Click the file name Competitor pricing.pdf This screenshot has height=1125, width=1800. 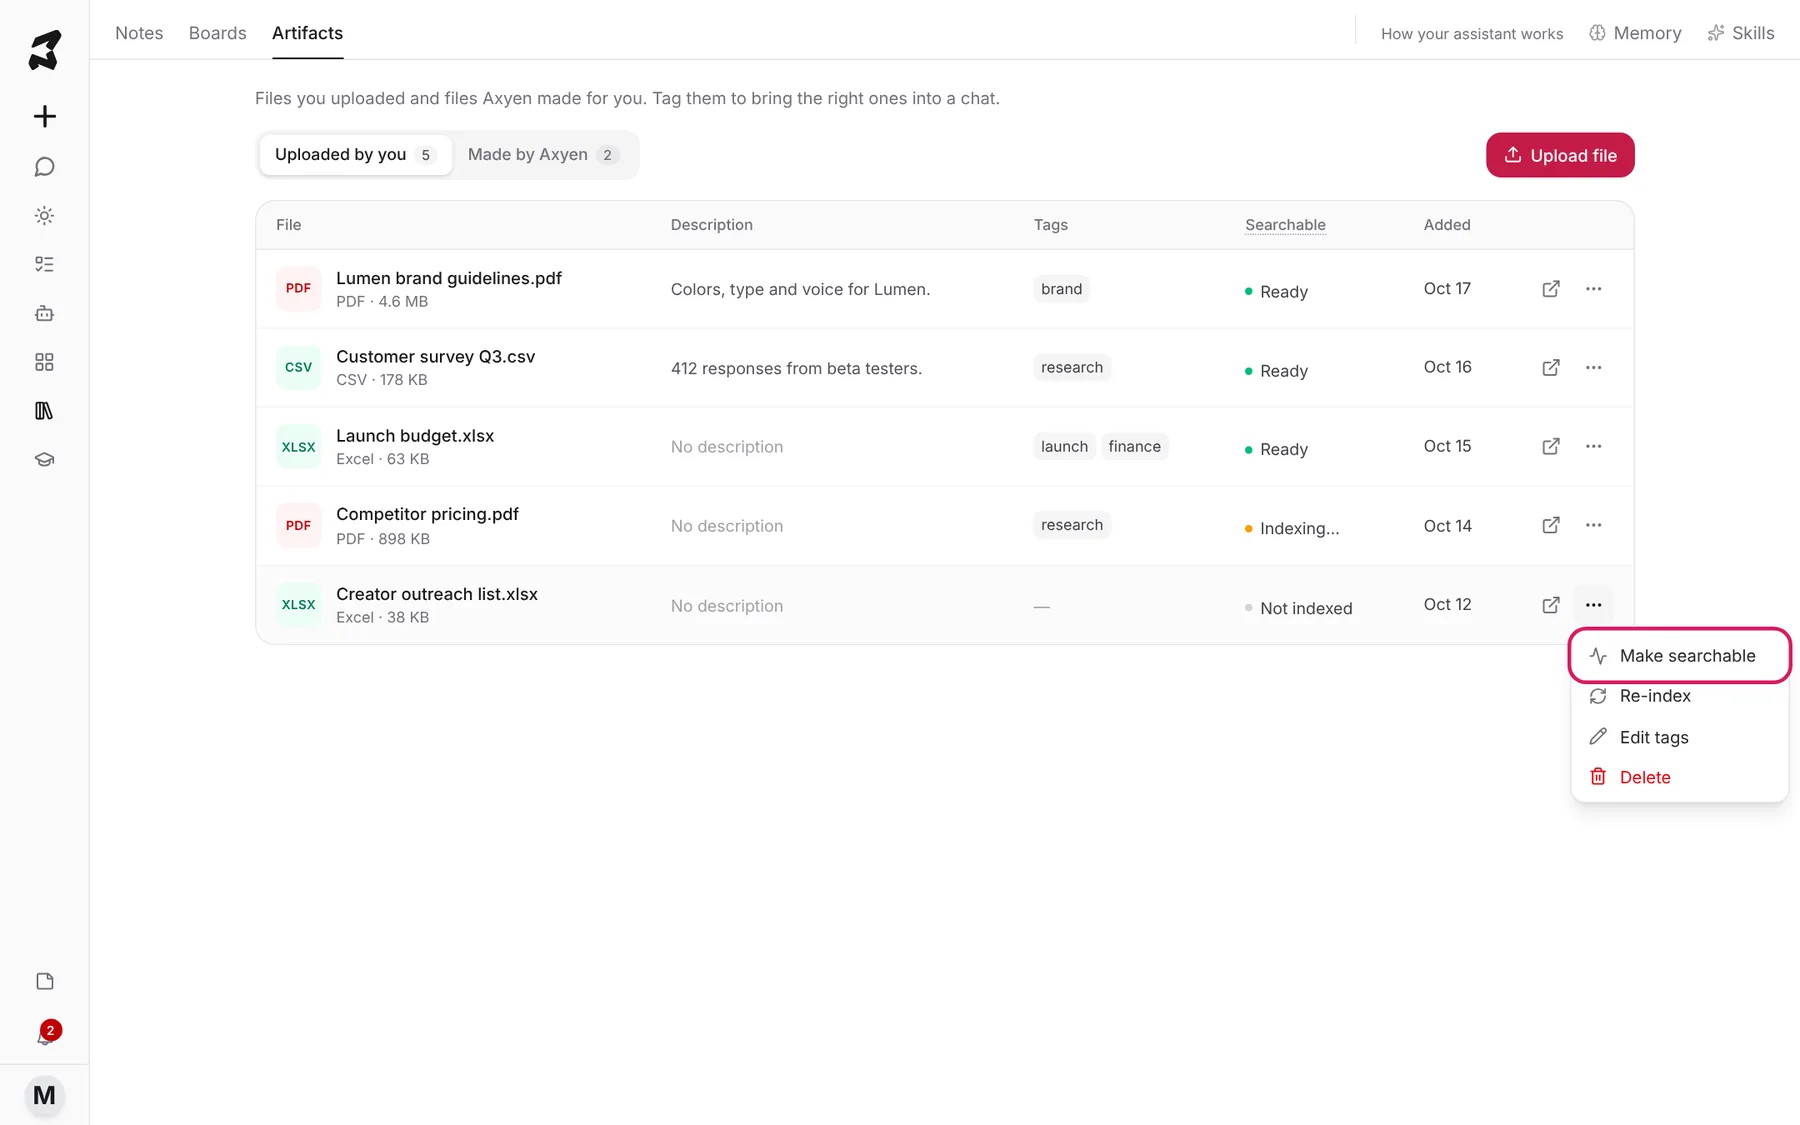click(x=427, y=514)
